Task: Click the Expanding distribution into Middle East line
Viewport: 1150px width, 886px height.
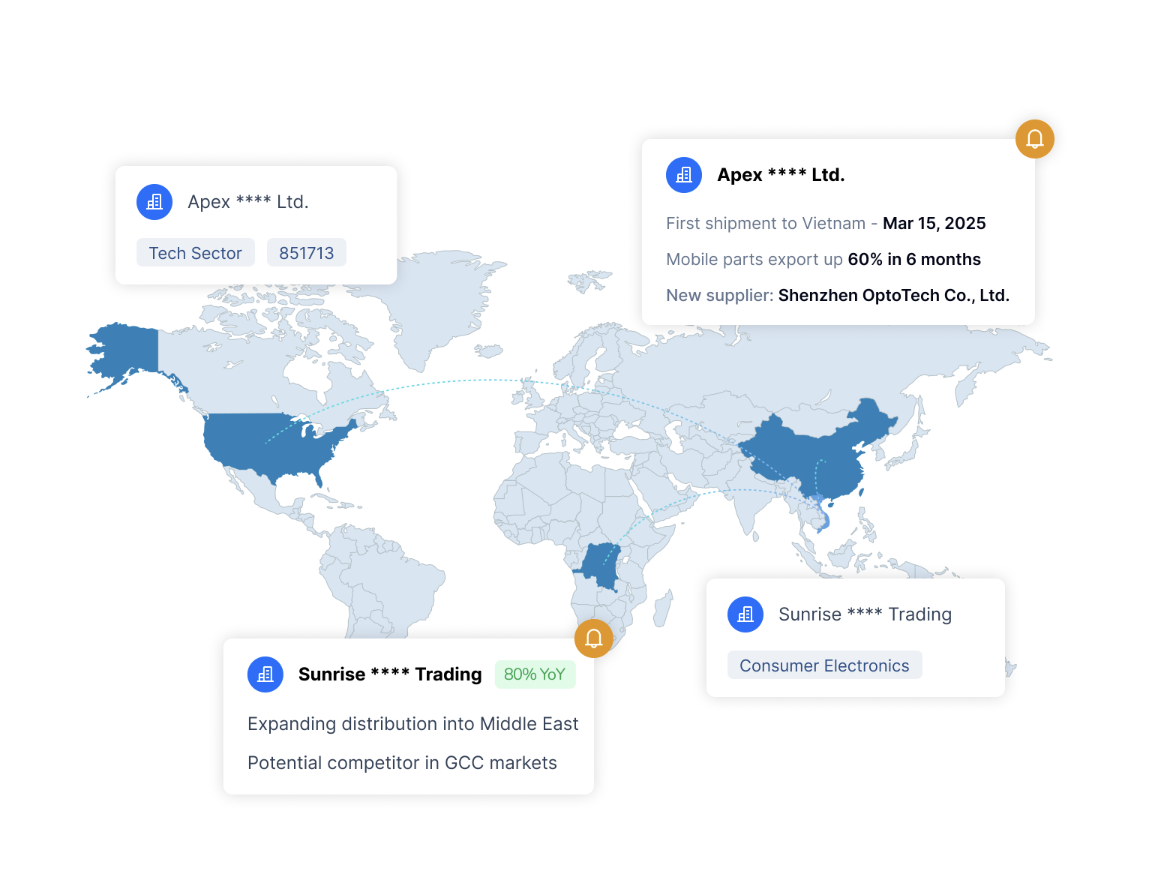Action: click(412, 724)
